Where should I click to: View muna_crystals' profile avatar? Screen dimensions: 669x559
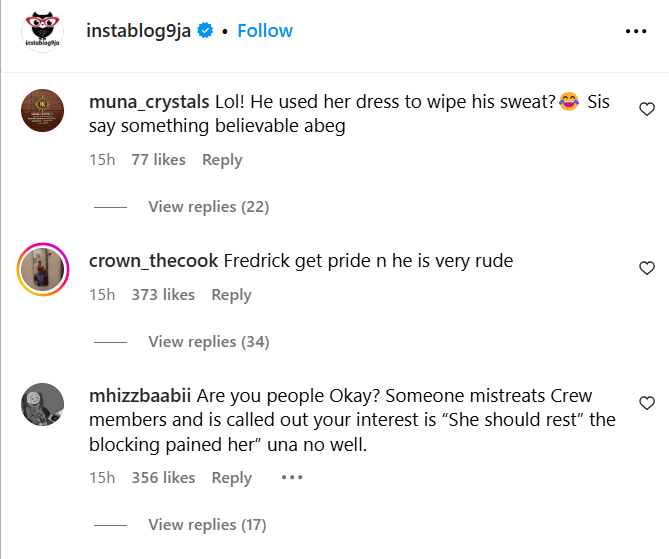point(44,109)
